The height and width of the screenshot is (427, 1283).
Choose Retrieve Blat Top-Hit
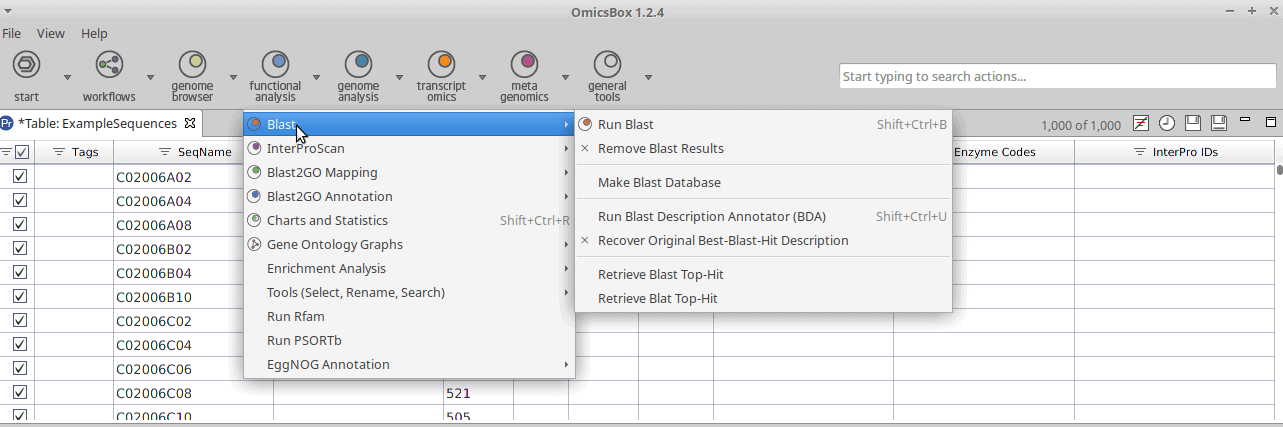tap(763, 298)
